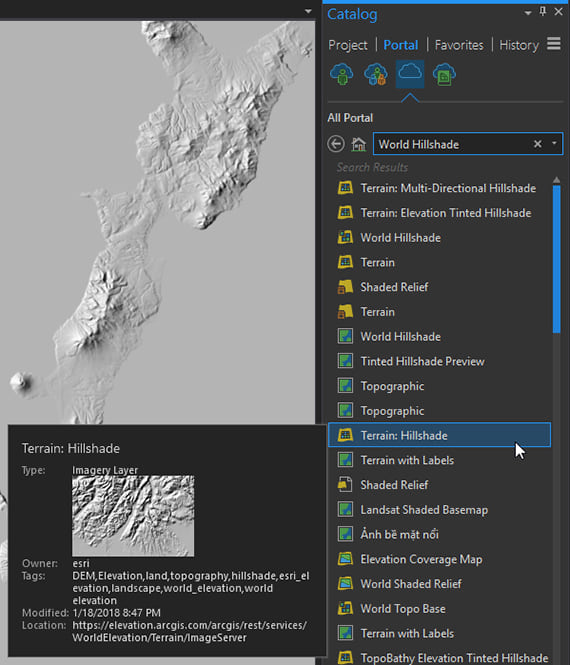Select the World Topo Base result

click(x=403, y=609)
